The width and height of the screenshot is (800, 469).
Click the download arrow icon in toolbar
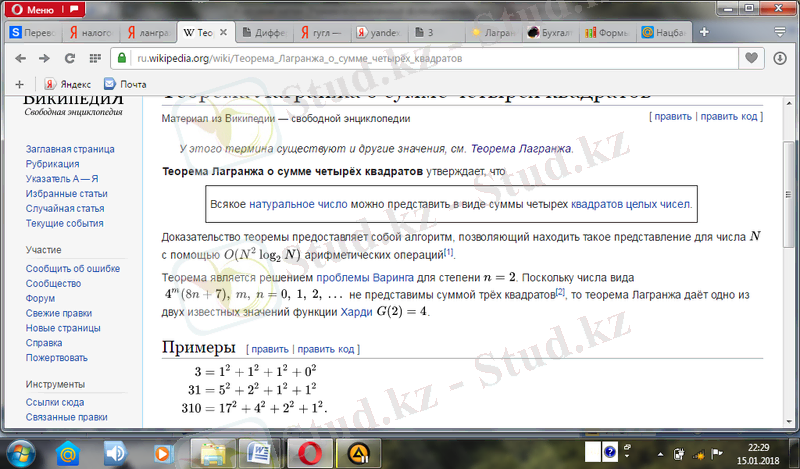point(780,58)
